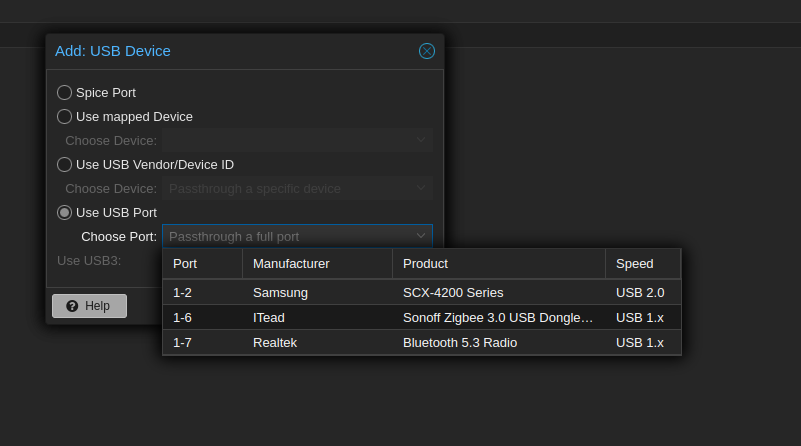Sort by the Product column header
The height and width of the screenshot is (446, 801).
498,264
